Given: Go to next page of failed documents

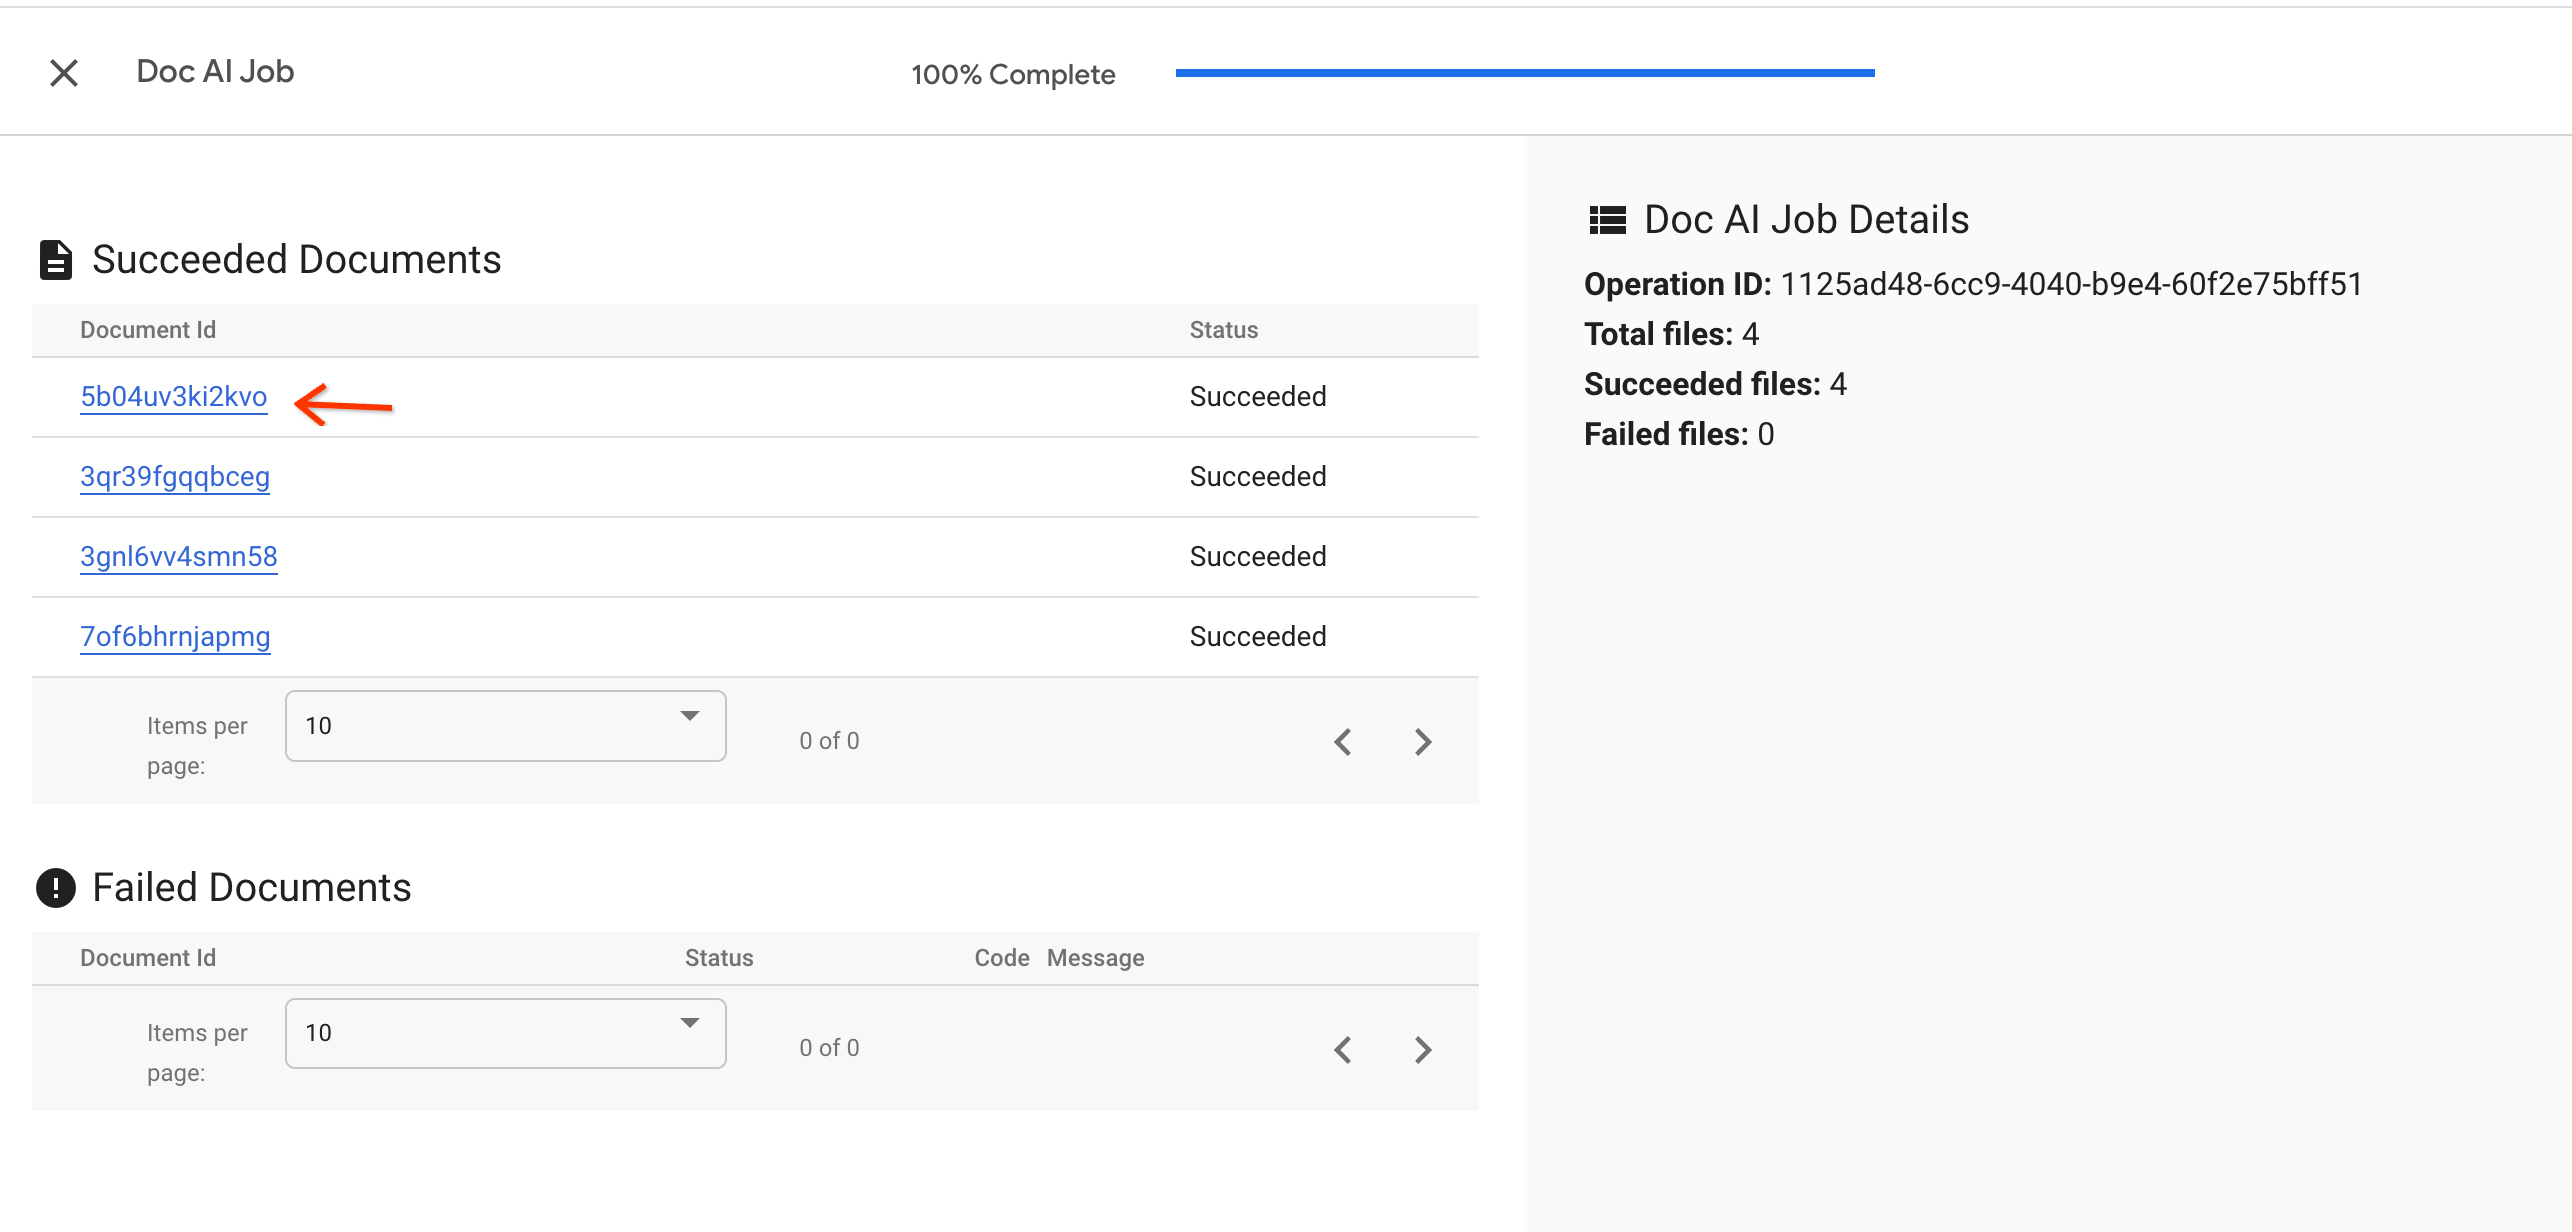Looking at the screenshot, I should click(1423, 1049).
